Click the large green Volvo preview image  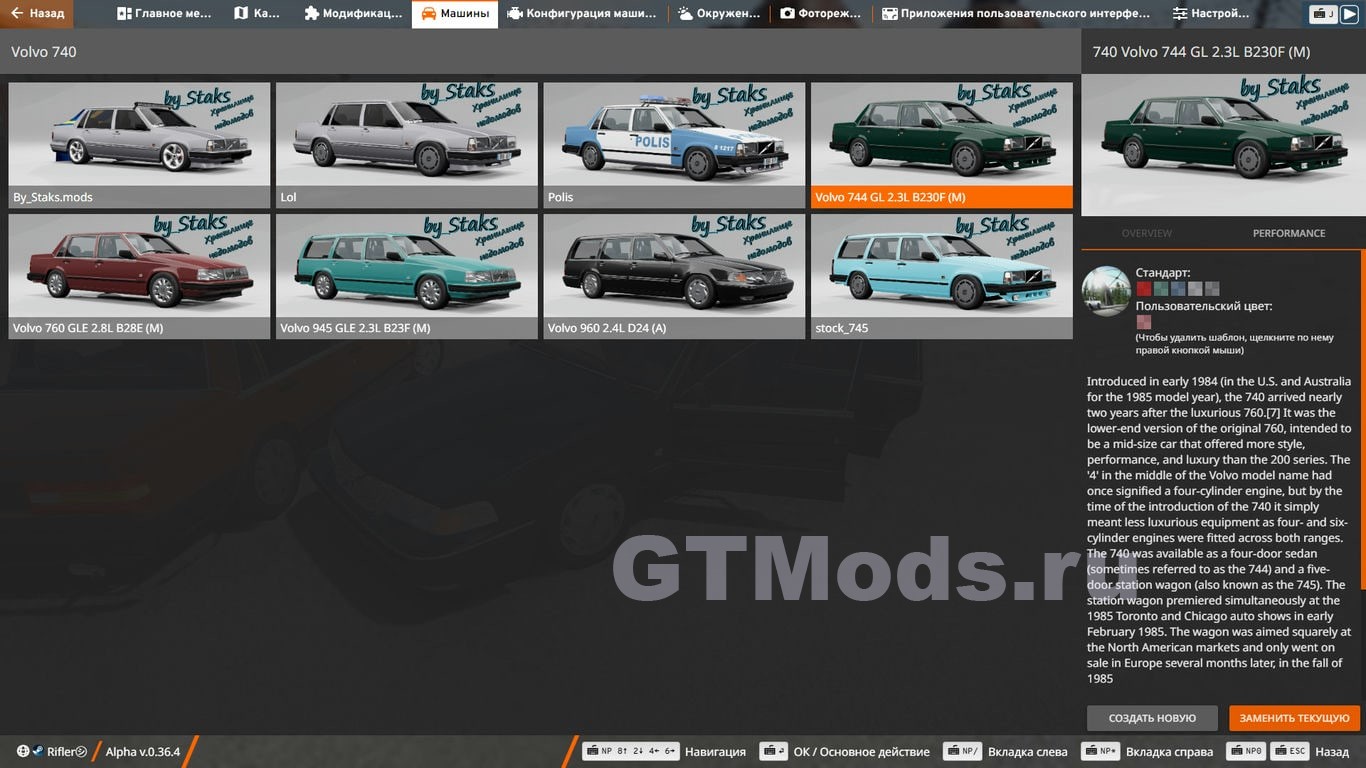(1223, 145)
